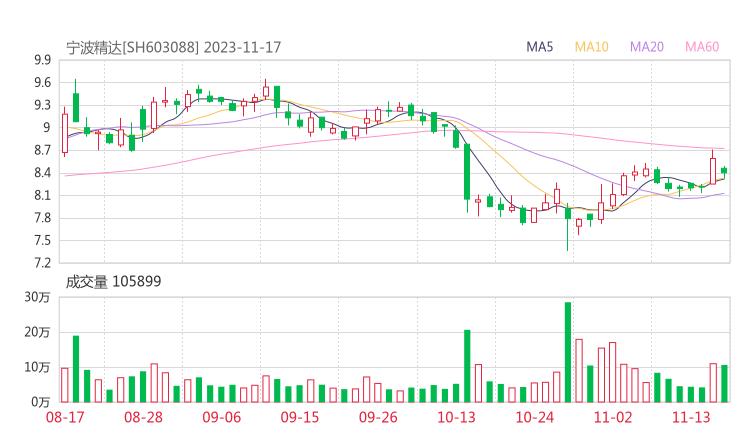Screen dimensions: 740x440
Task: Click the 09-06 date axis label
Action: pos(222,417)
